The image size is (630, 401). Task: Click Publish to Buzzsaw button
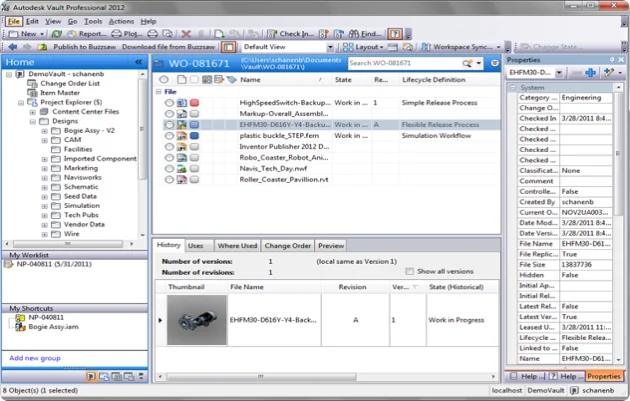(x=84, y=47)
